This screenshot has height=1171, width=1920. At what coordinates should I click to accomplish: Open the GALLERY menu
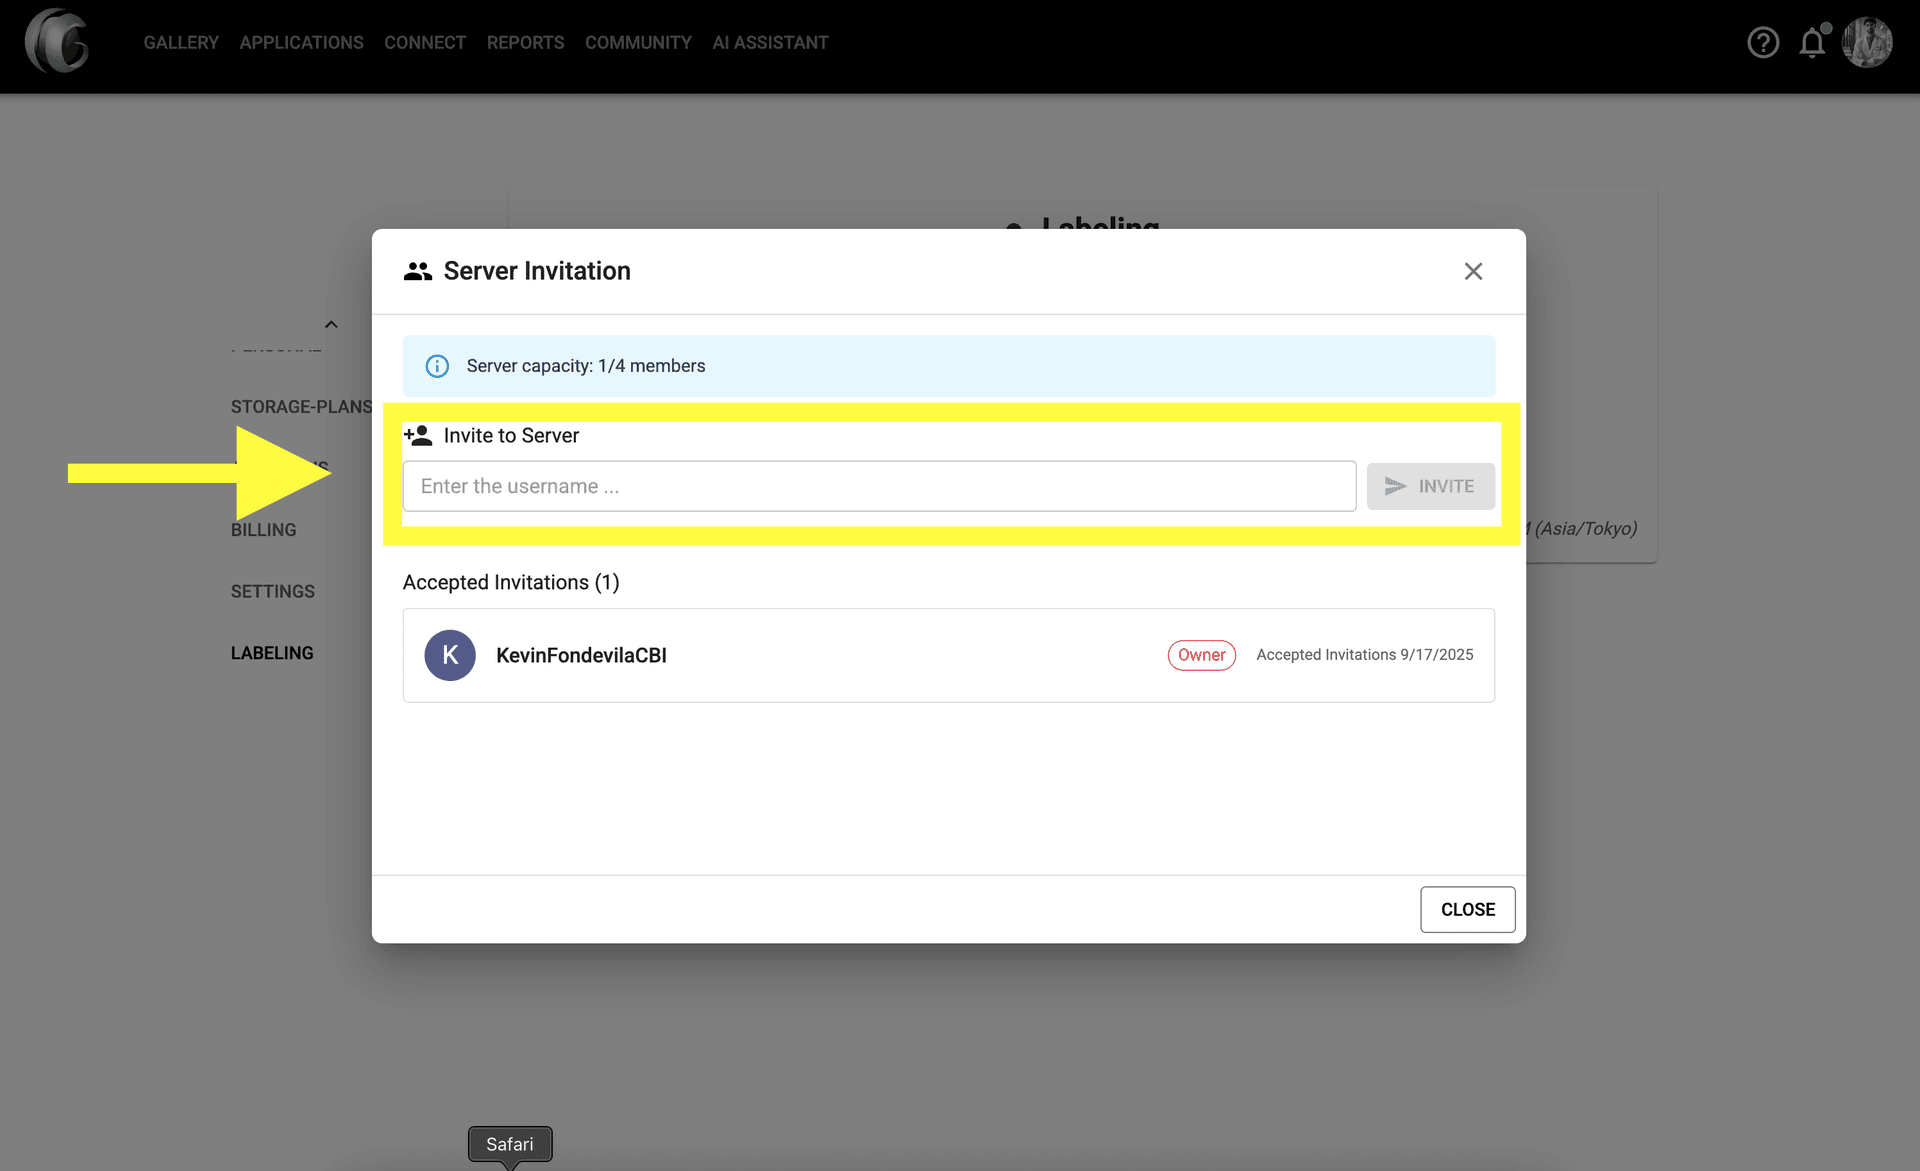pyautogui.click(x=181, y=43)
